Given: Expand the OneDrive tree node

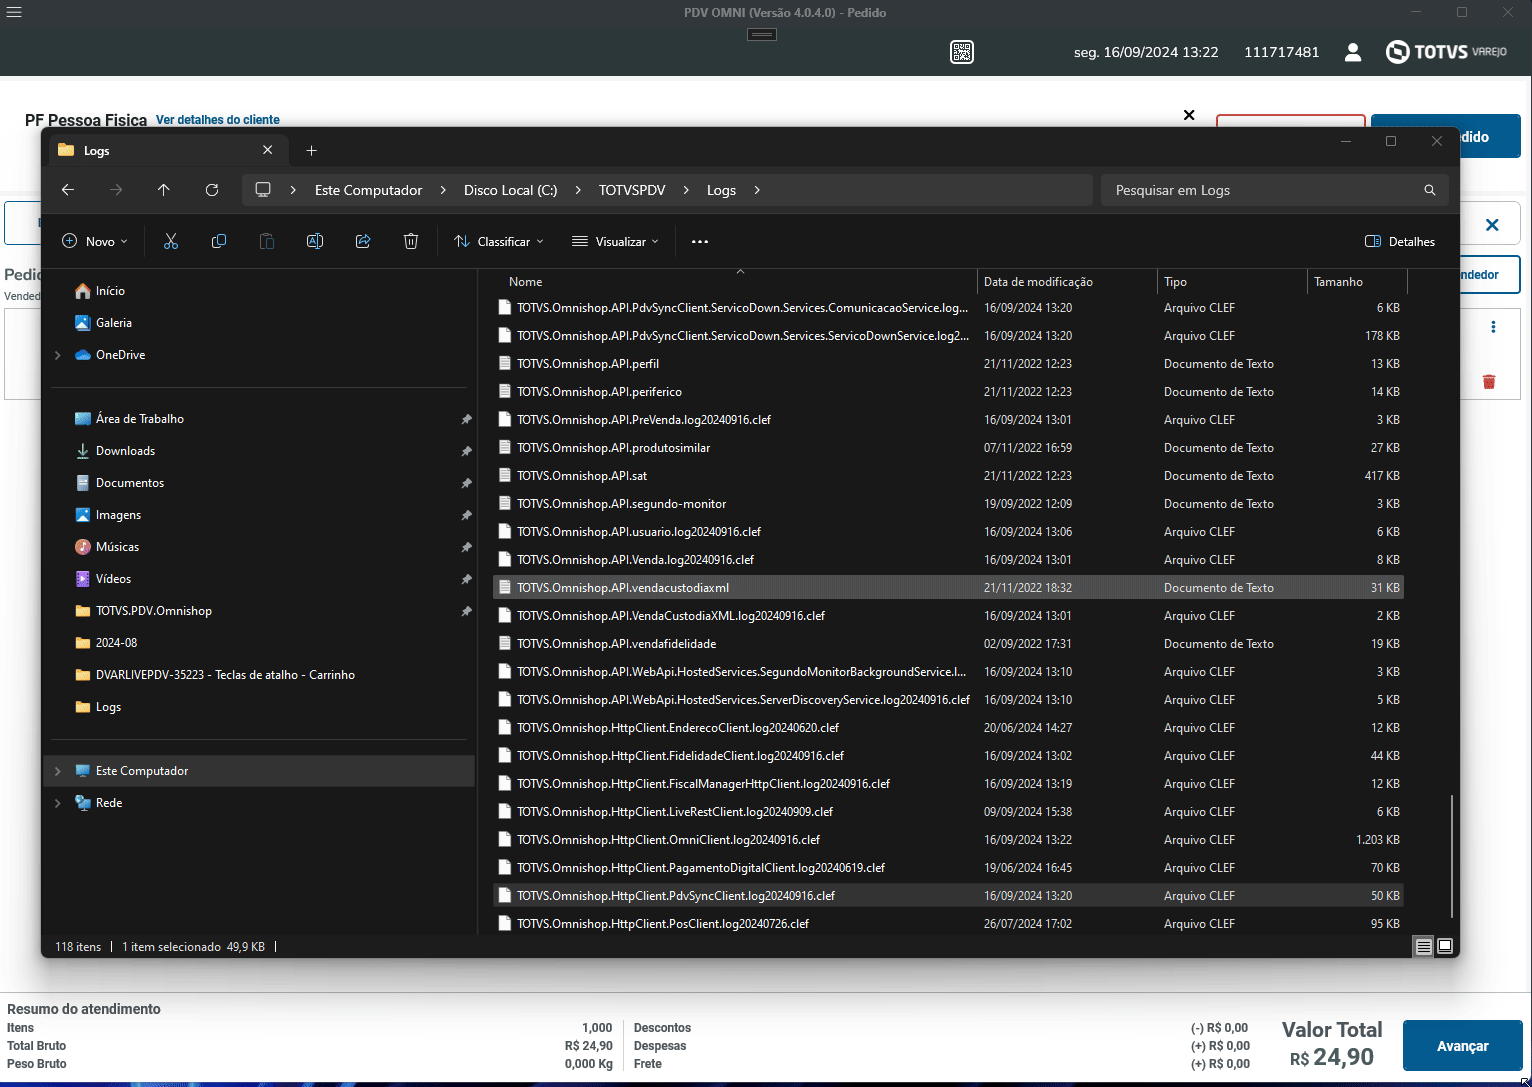Looking at the screenshot, I should click(58, 355).
